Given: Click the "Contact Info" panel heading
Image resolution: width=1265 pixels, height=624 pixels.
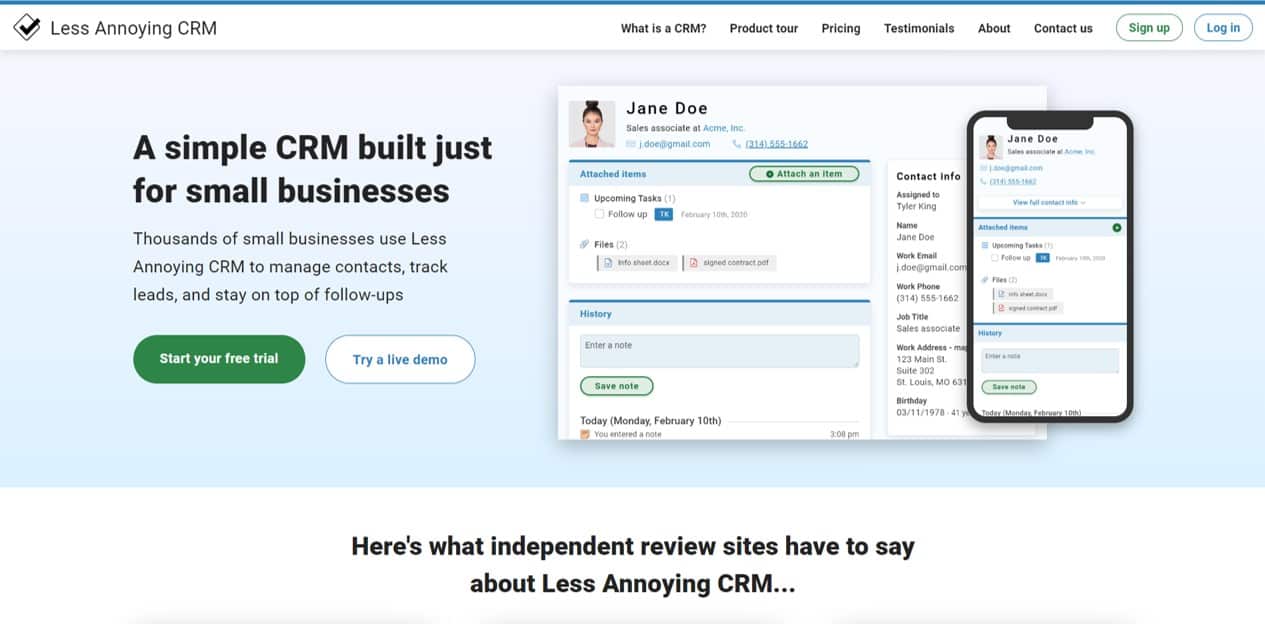Looking at the screenshot, I should (x=928, y=176).
